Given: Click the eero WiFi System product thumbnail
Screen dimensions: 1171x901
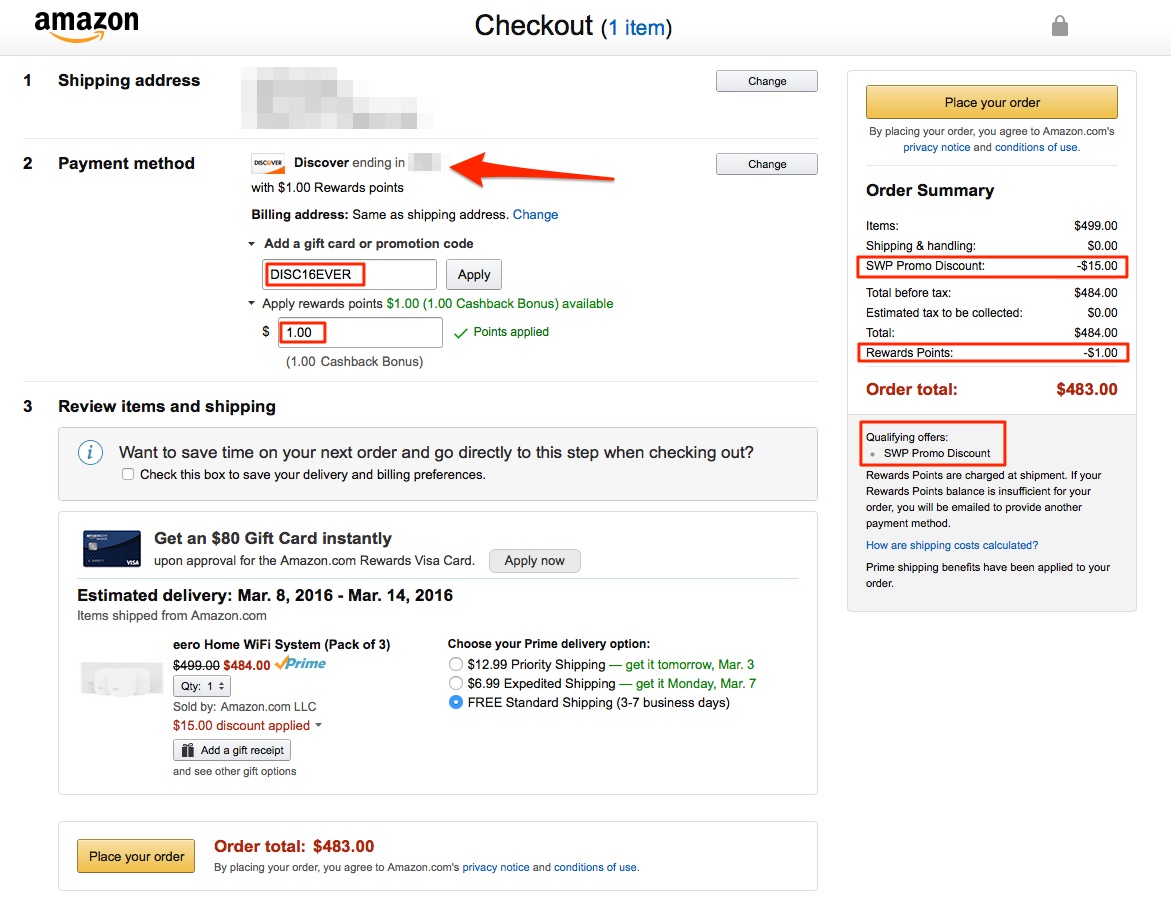Looking at the screenshot, I should point(121,678).
